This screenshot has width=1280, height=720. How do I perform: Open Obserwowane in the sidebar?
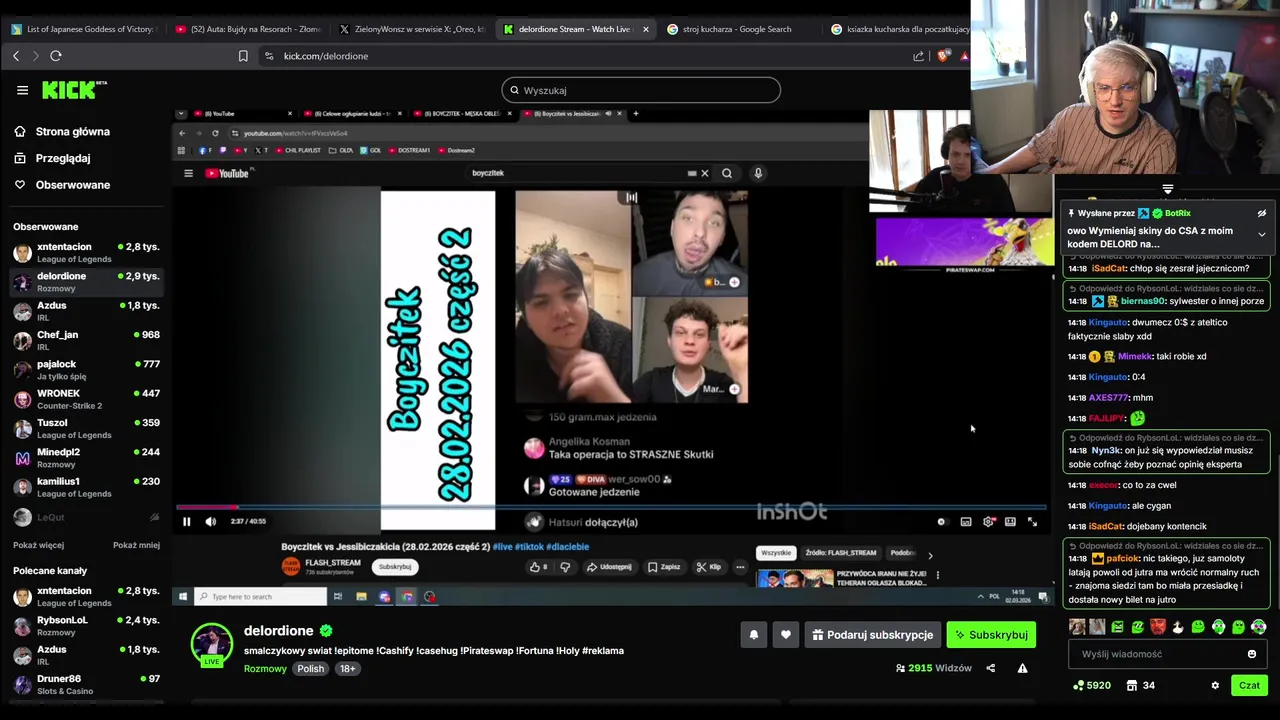click(62, 185)
